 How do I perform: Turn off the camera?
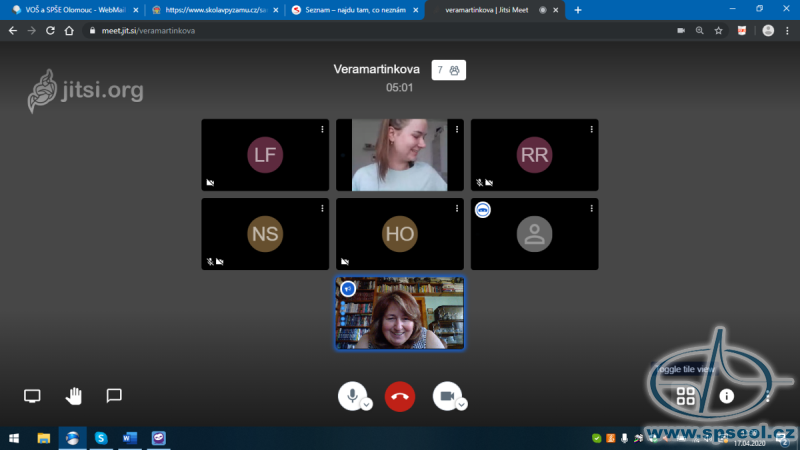pyautogui.click(x=445, y=395)
